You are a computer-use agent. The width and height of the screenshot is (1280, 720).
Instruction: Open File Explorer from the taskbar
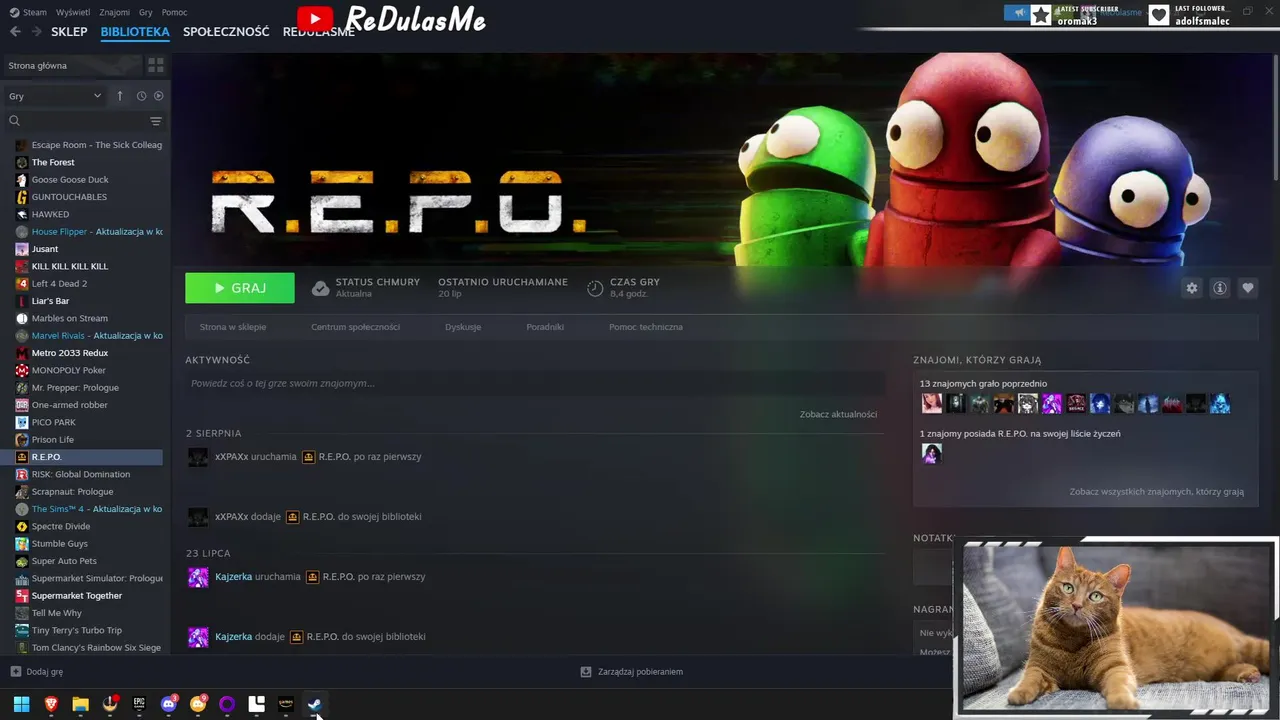point(80,704)
